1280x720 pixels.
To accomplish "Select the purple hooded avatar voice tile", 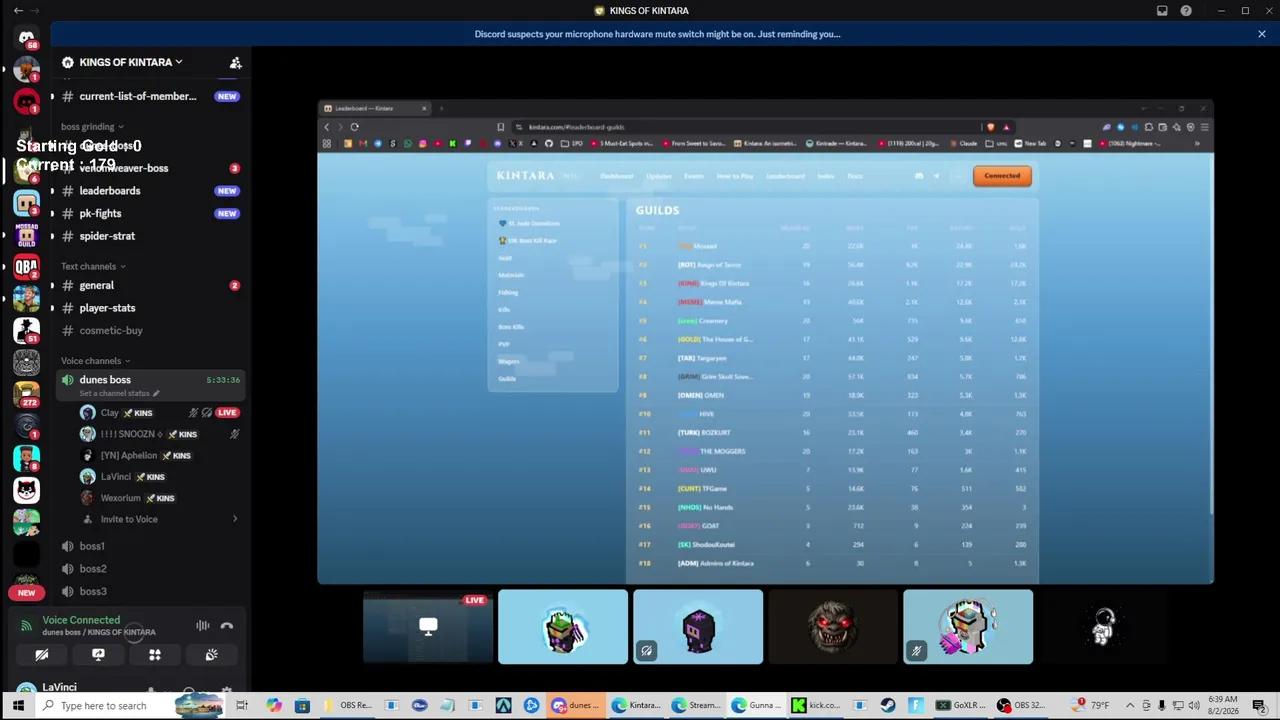I will [x=698, y=627].
